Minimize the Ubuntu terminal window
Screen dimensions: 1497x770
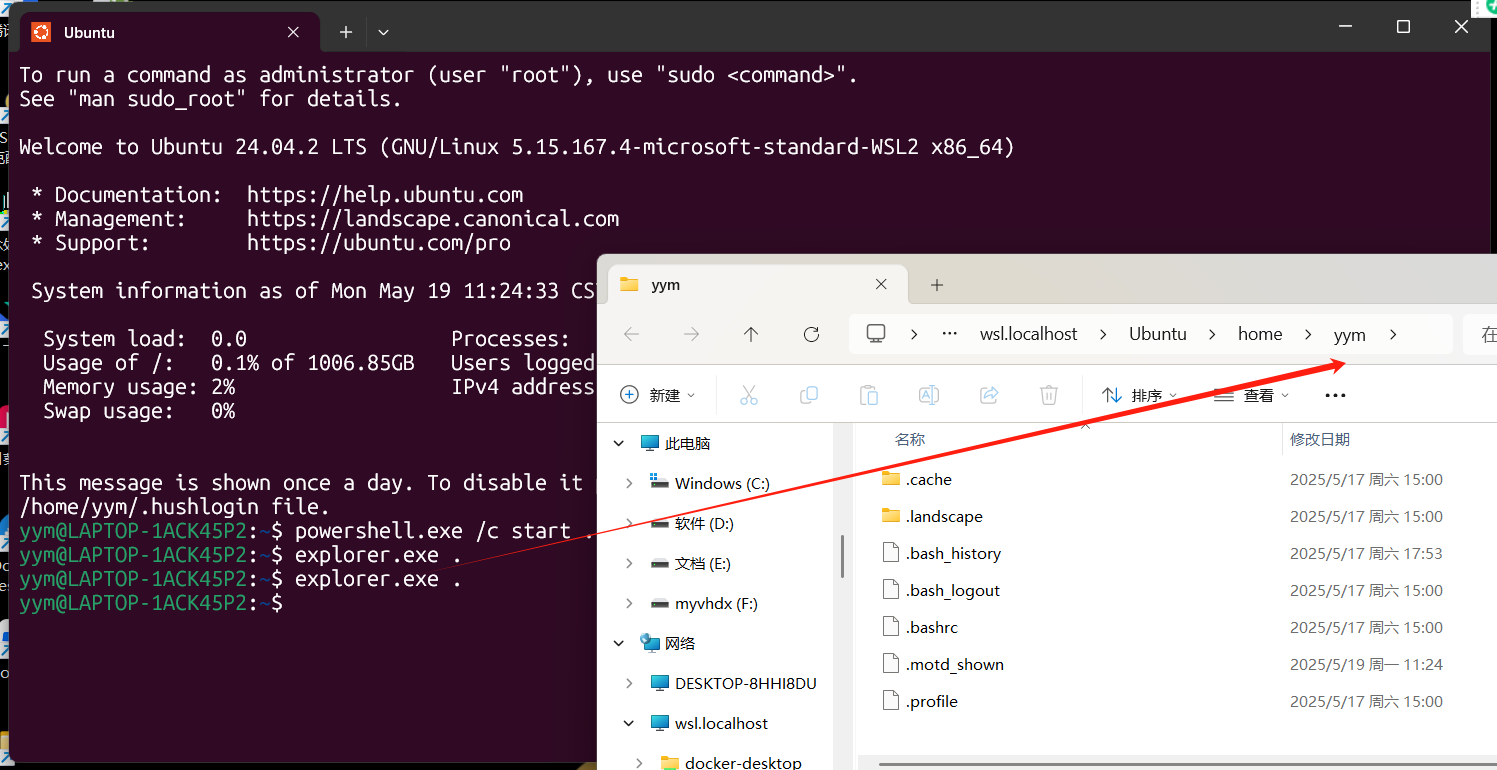click(1345, 27)
